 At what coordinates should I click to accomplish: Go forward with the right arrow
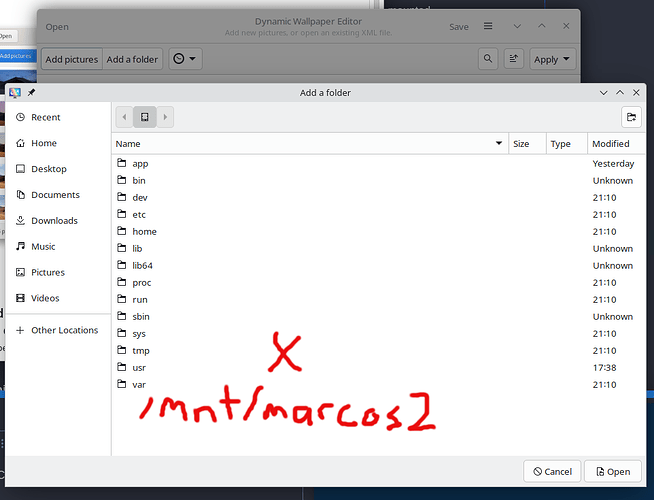click(165, 117)
